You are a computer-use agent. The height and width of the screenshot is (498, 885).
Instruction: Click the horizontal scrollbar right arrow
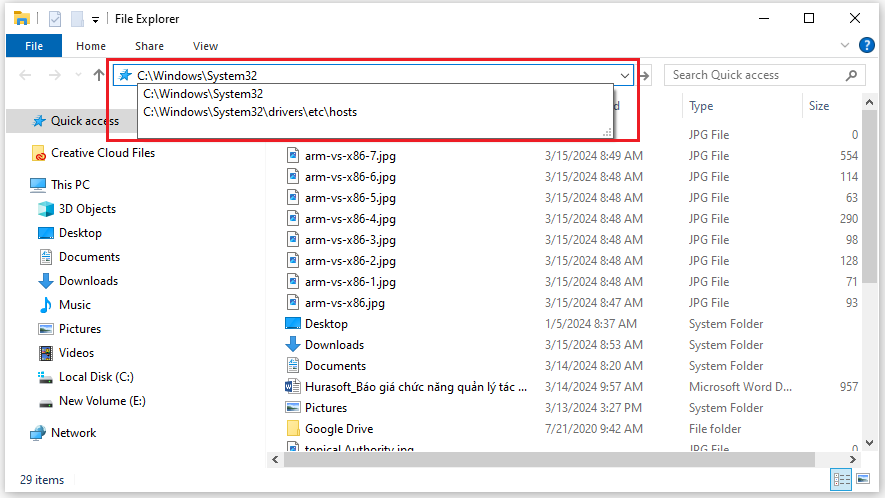coord(853,460)
